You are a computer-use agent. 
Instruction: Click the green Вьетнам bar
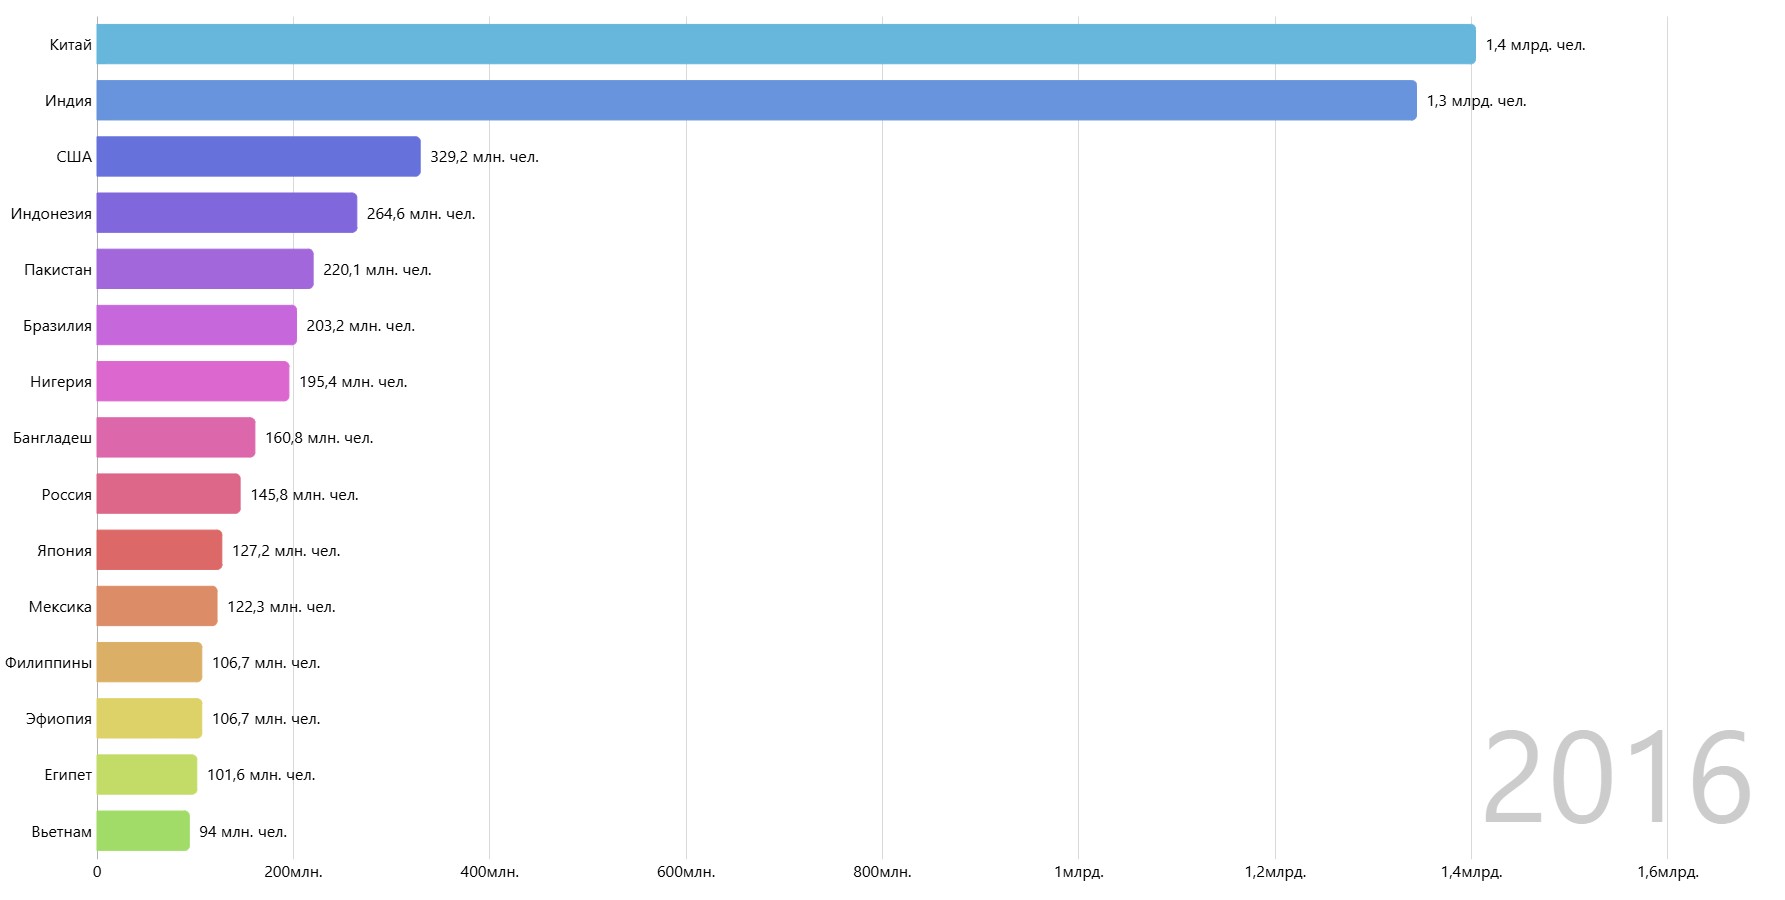click(x=143, y=831)
